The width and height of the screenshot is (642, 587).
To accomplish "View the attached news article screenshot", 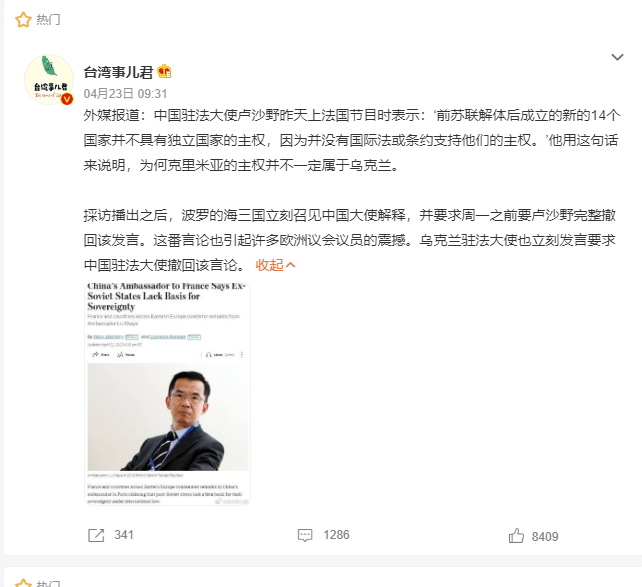I will 167,393.
